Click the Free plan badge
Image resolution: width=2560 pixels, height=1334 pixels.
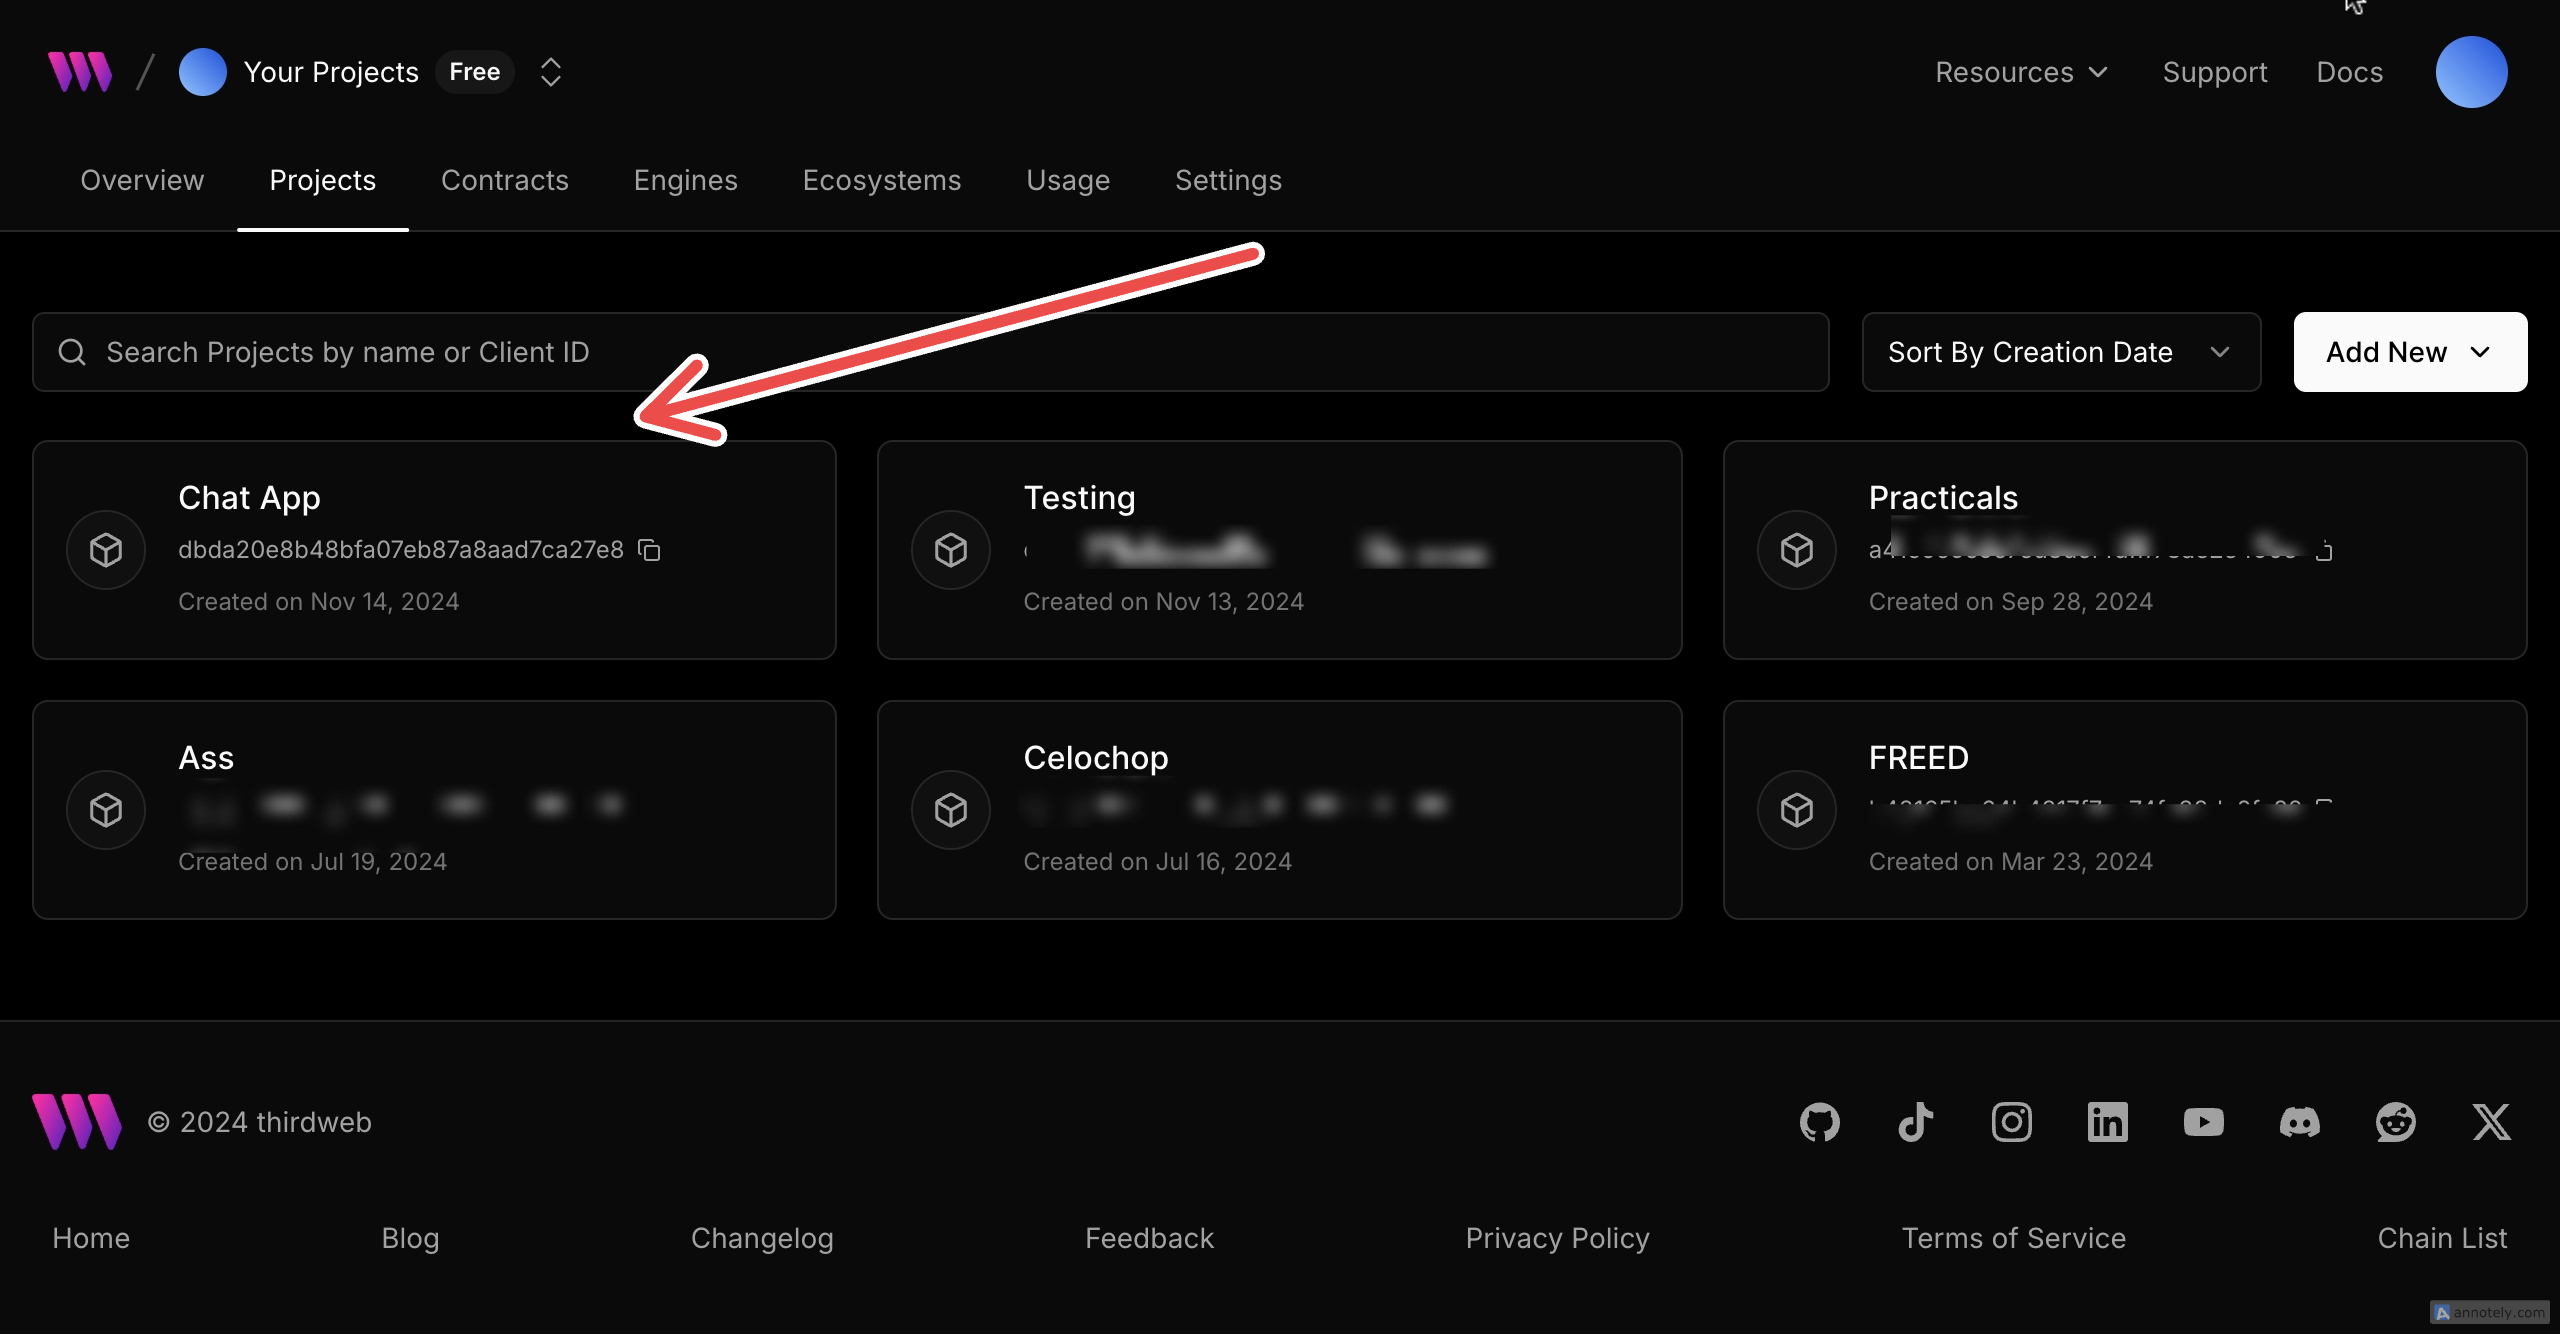click(474, 72)
